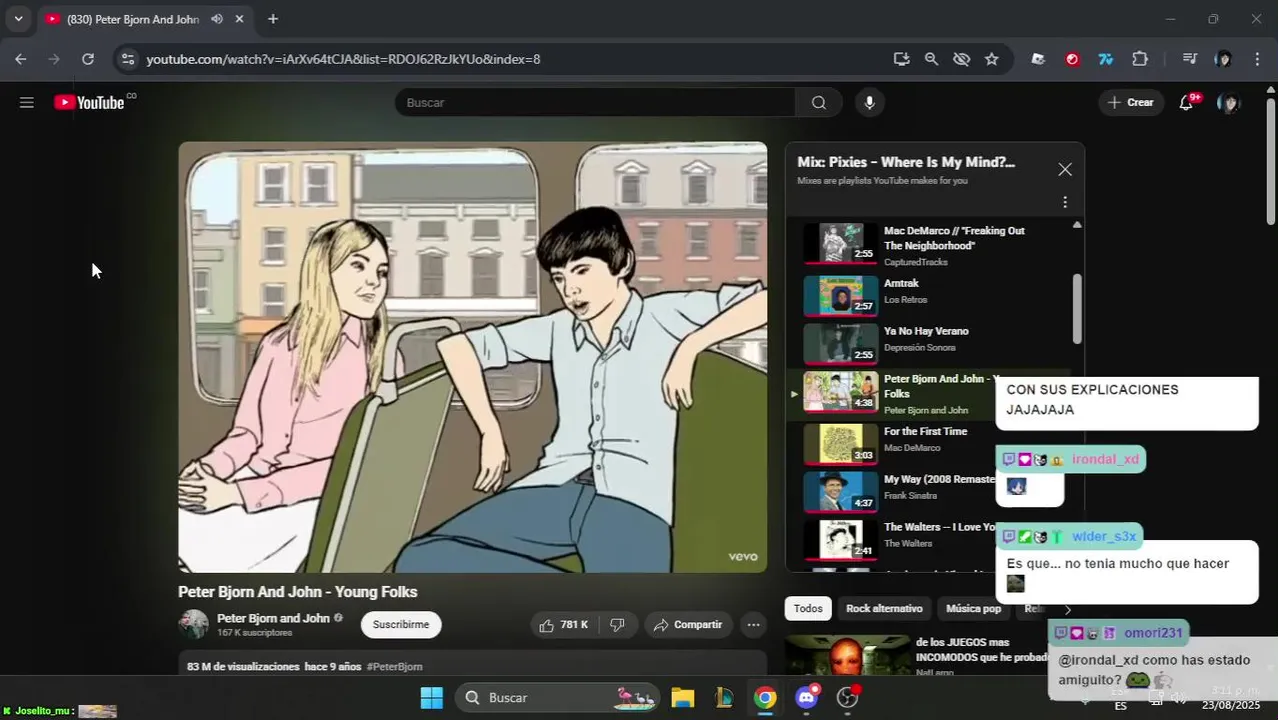Open the red circular extension icon
1278x720 pixels.
point(1072,59)
